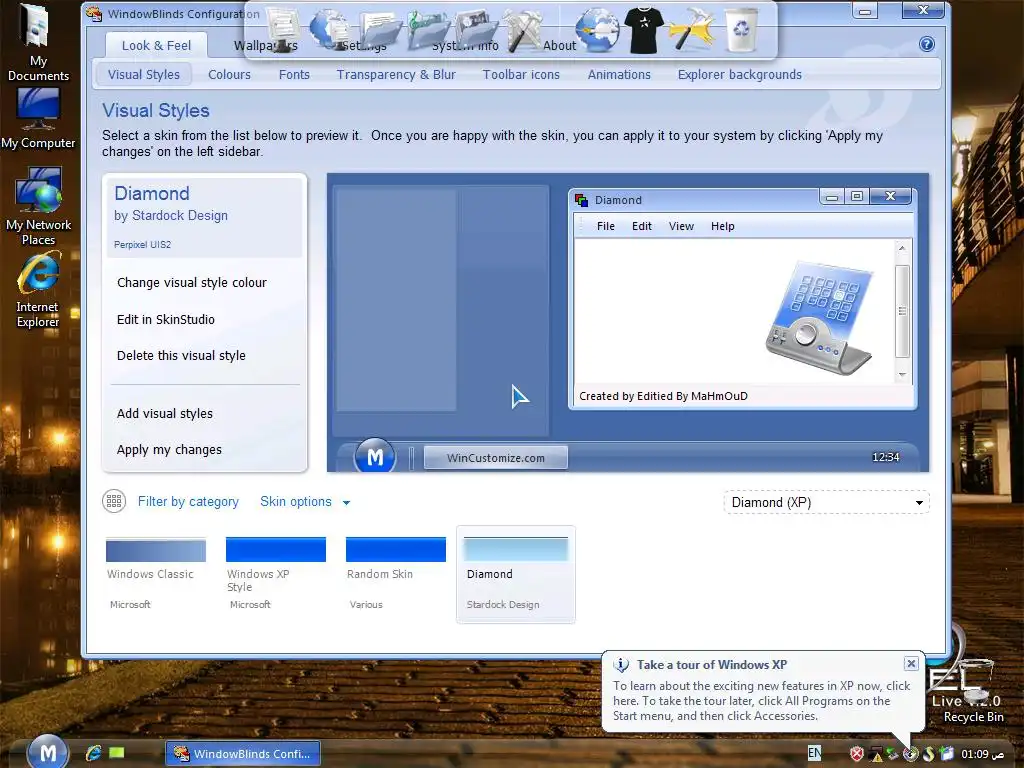Click the WindowBlinds Confi... taskbar button
This screenshot has width=1024, height=768.
tap(243, 754)
